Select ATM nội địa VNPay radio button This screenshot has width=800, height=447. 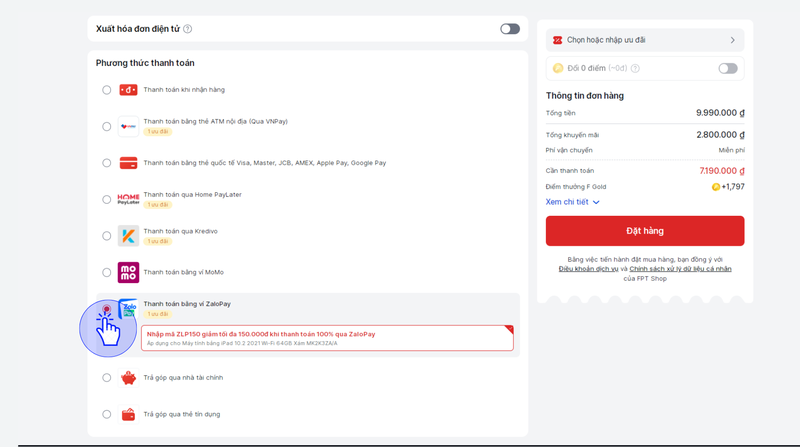coord(106,126)
